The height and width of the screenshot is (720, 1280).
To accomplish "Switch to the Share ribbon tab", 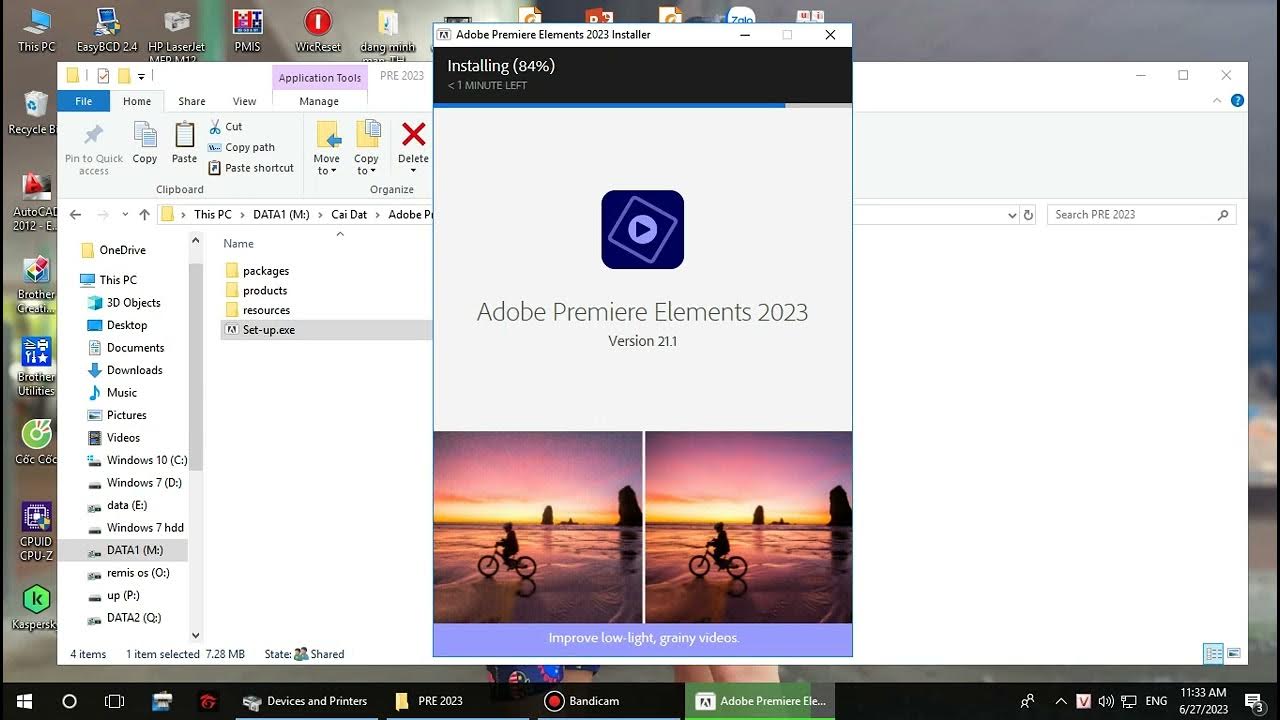I will coord(192,101).
